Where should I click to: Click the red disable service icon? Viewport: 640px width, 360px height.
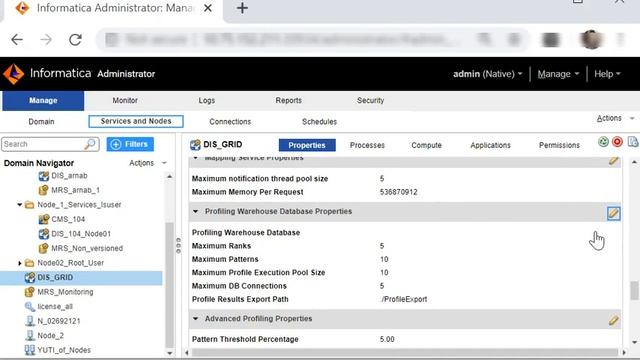[617, 142]
